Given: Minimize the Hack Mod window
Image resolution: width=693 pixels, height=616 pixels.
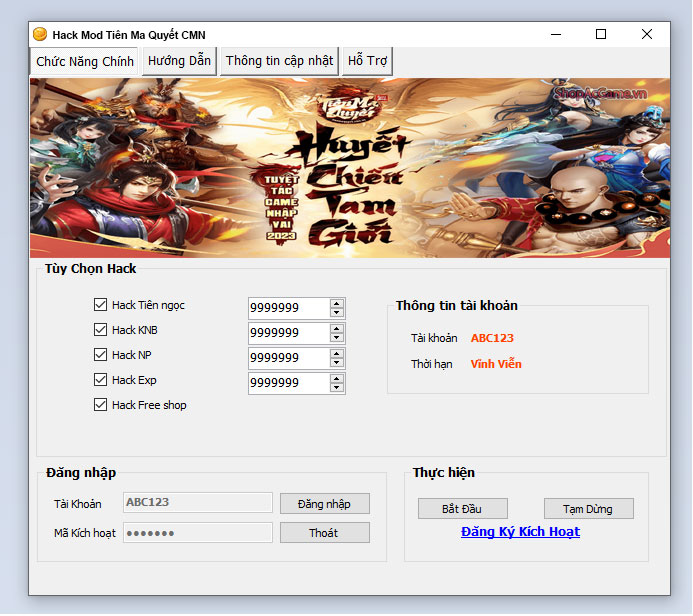Looking at the screenshot, I should click(556, 34).
